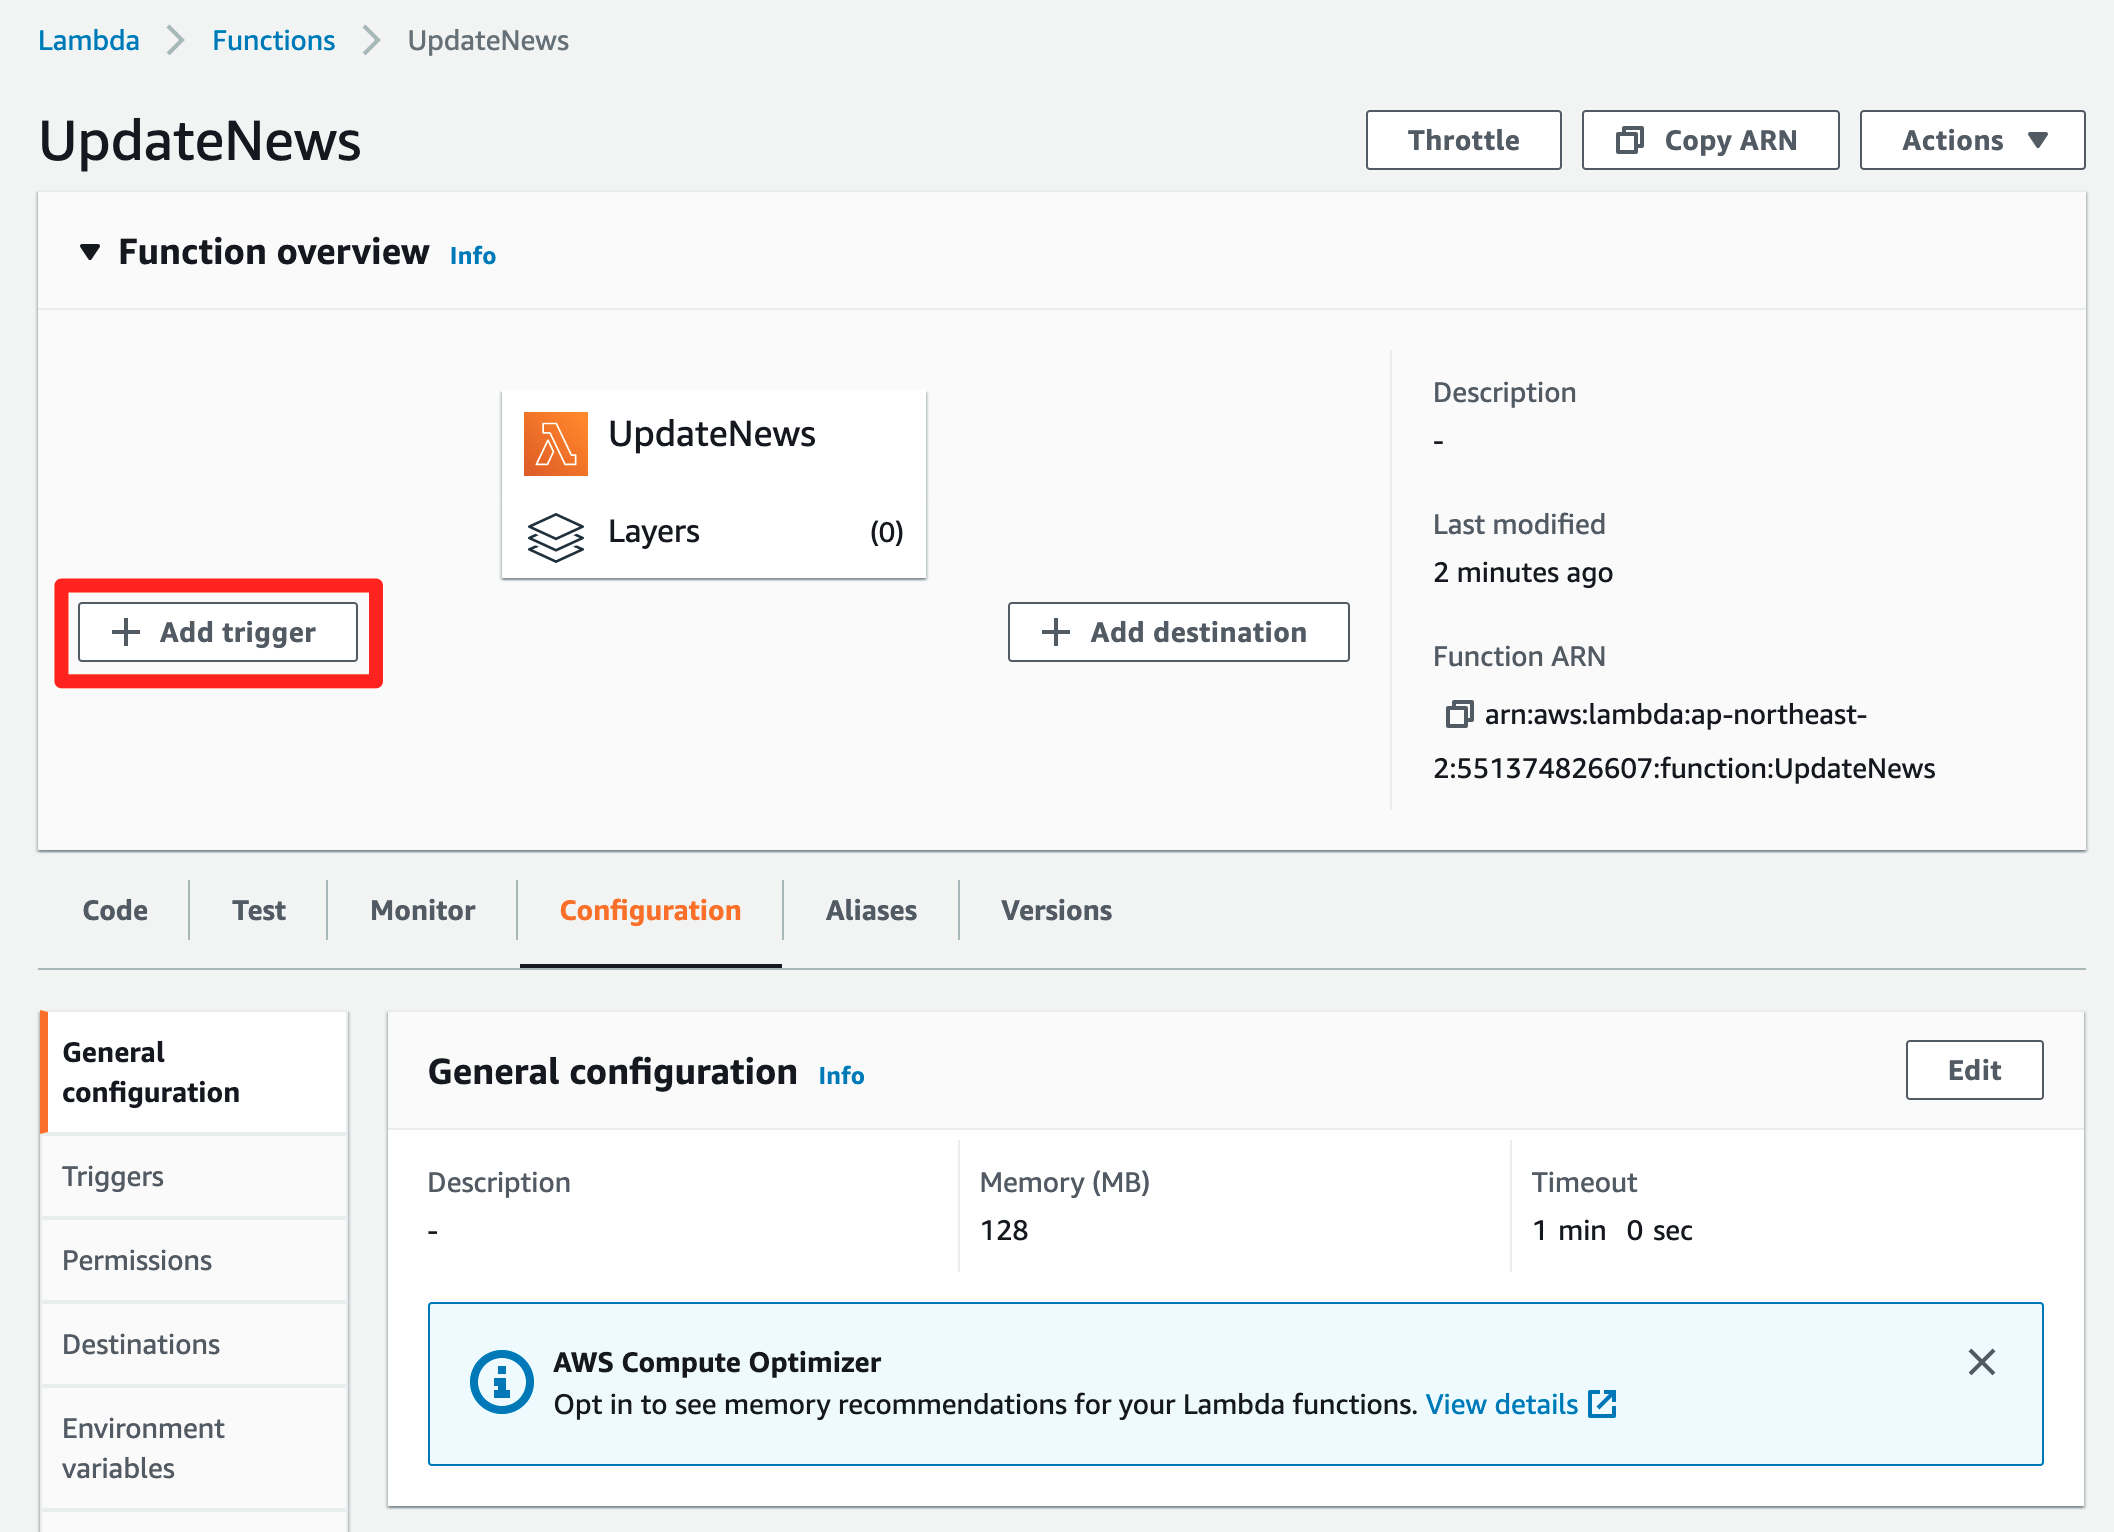This screenshot has width=2114, height=1532.
Task: Dismiss the AWS Compute Optimizer banner
Action: [x=1981, y=1362]
